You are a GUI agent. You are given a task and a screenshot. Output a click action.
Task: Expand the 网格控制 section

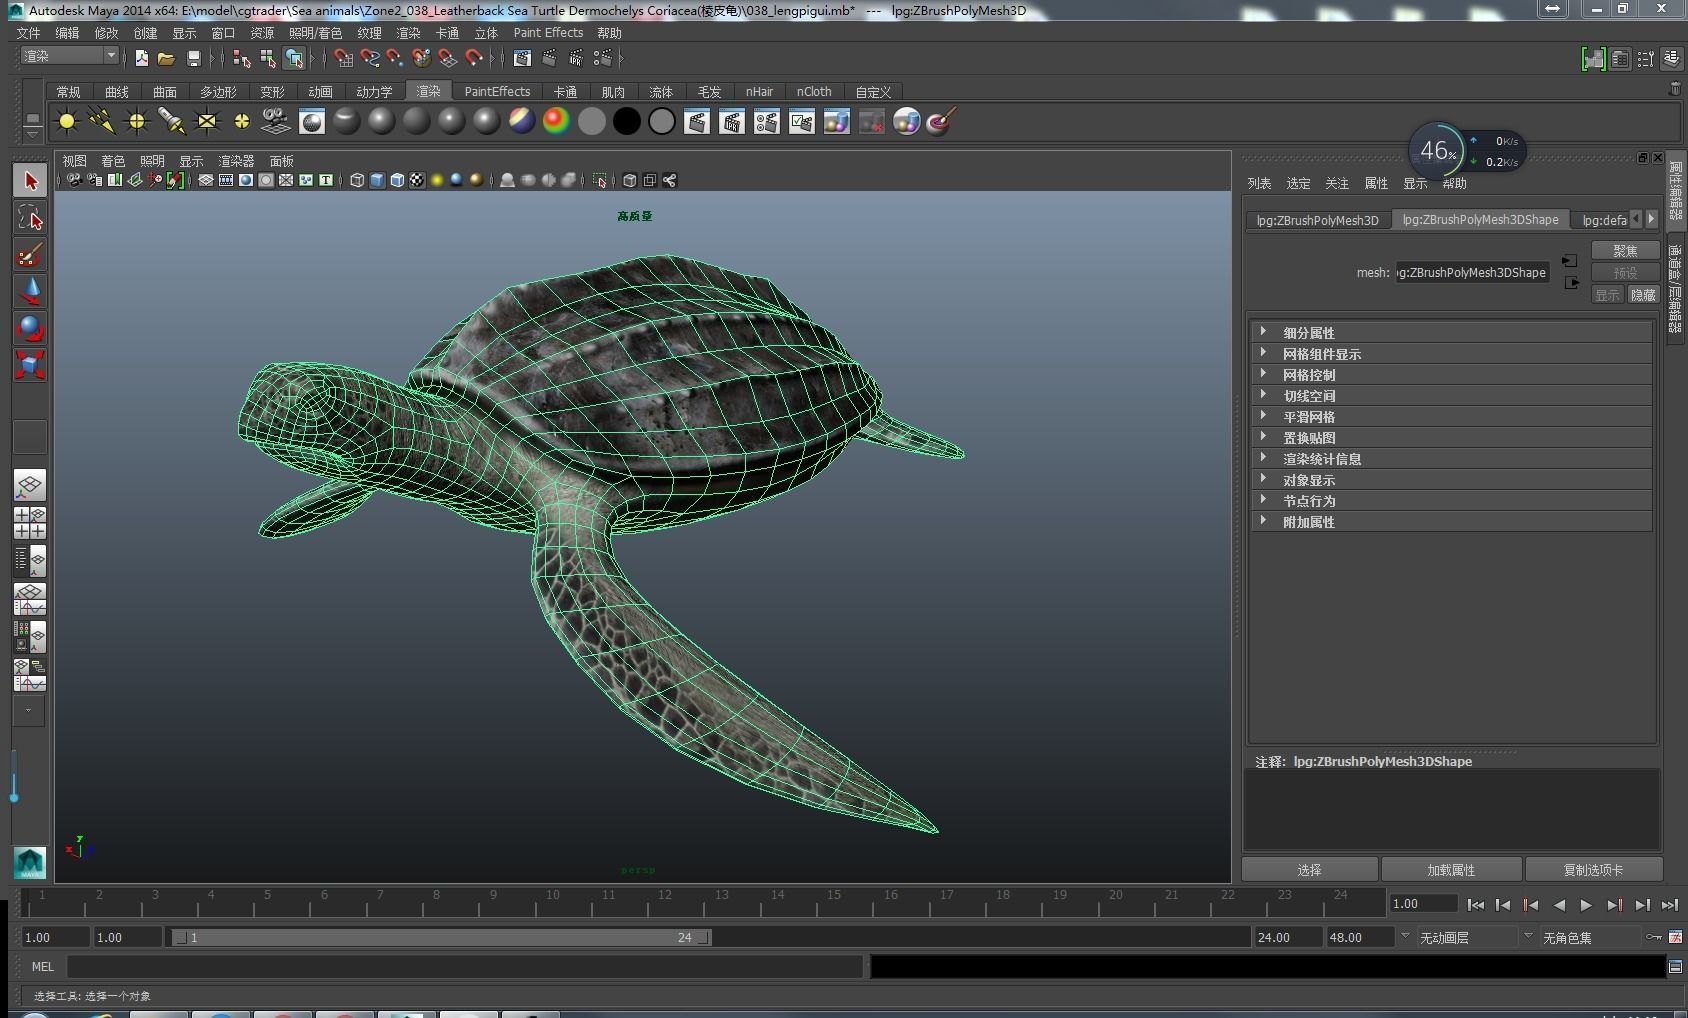click(1451, 375)
